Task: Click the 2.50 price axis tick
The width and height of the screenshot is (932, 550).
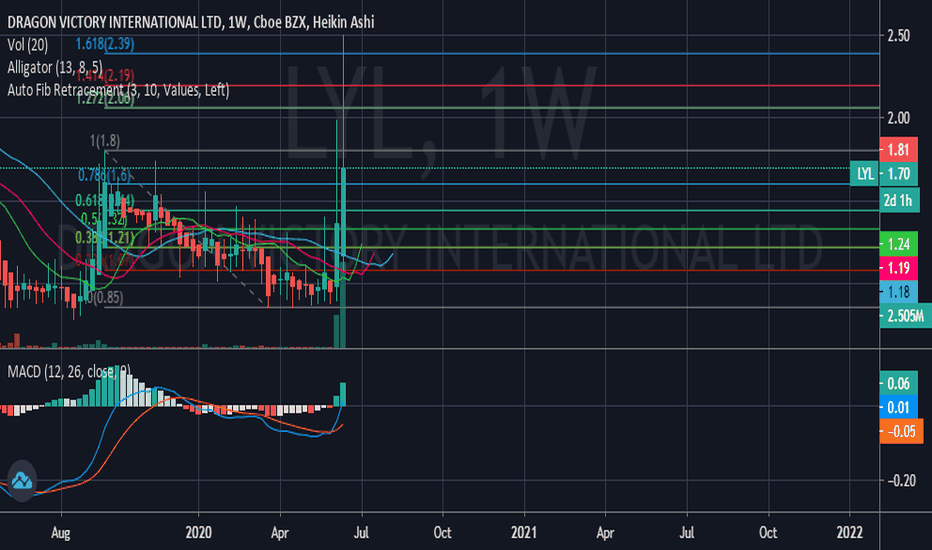Action: click(898, 36)
